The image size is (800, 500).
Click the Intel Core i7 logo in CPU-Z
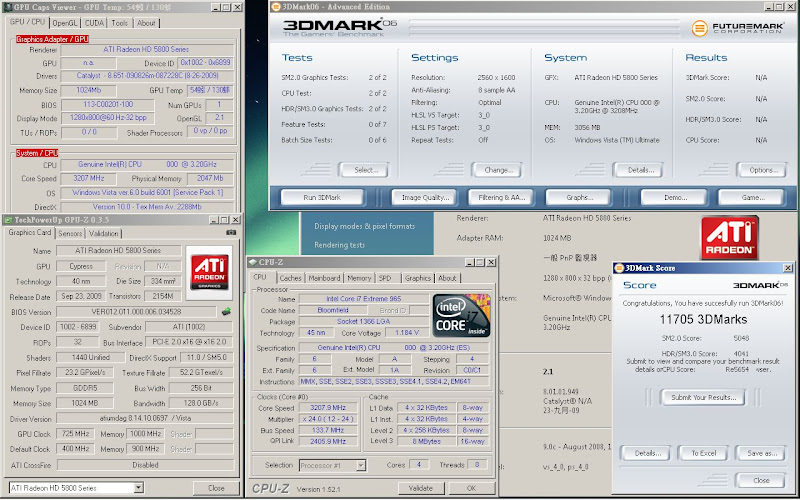[x=461, y=315]
